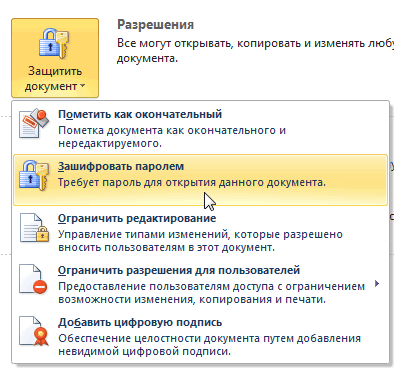The height and width of the screenshot is (372, 394).
Task: Click the text Требует пароль для открытия данного документа
Action: [x=192, y=183]
